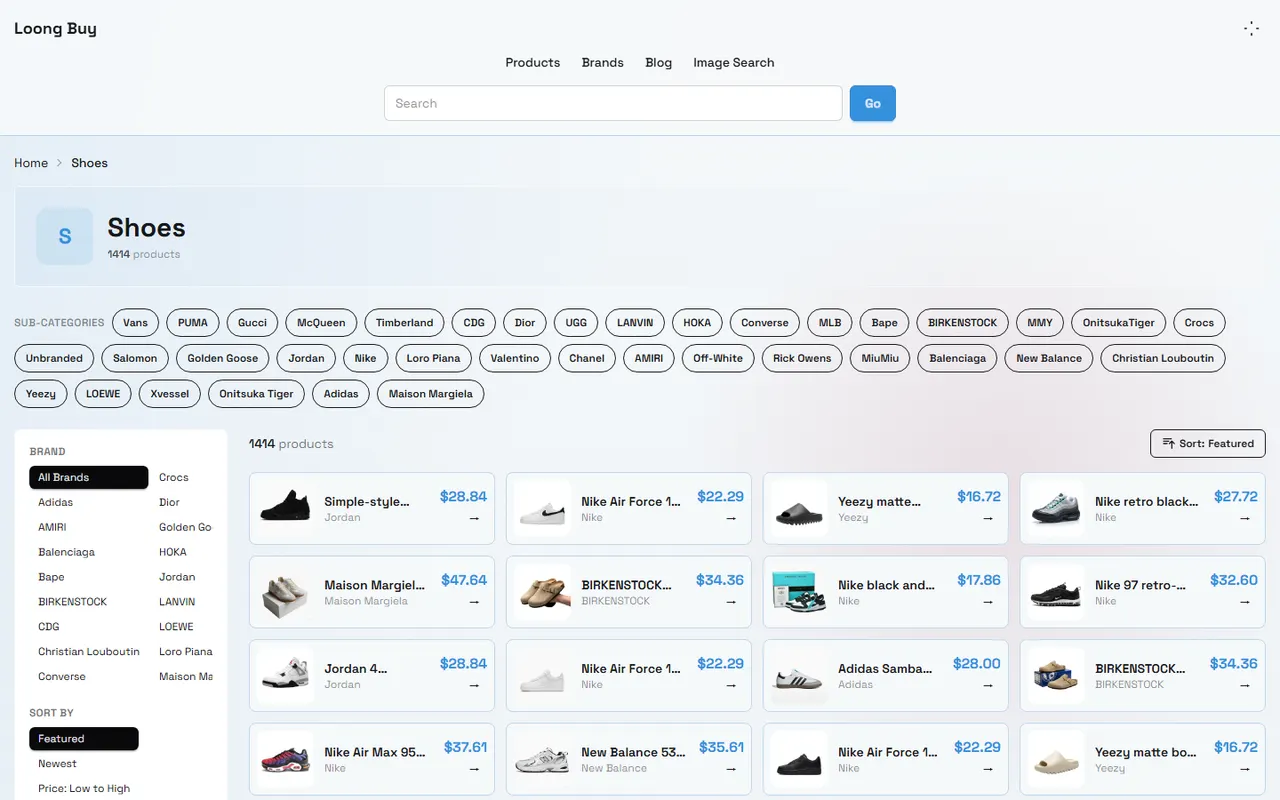The height and width of the screenshot is (800, 1280).
Task: Click arrow on Nike retro black $27.72 card
Action: pyautogui.click(x=1245, y=518)
